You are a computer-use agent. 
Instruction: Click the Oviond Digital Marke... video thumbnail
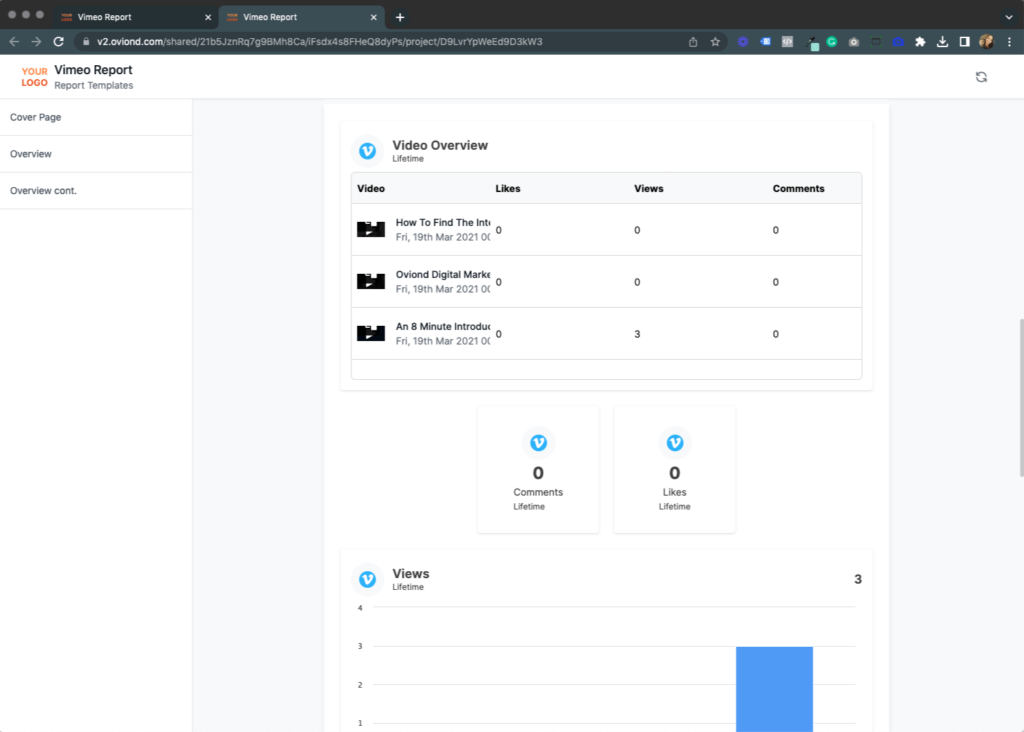click(371, 281)
